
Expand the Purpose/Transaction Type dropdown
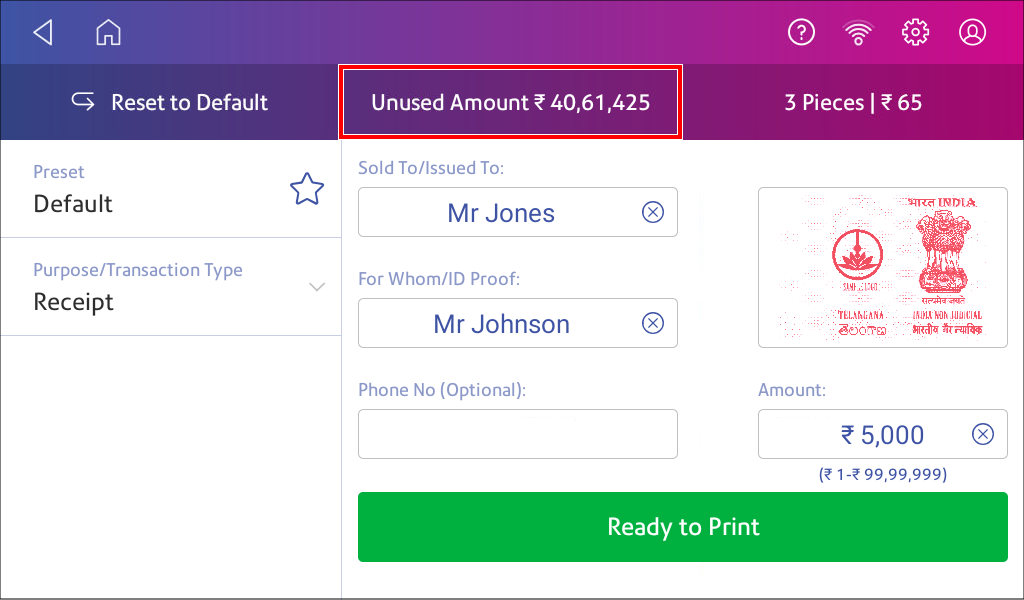317,287
